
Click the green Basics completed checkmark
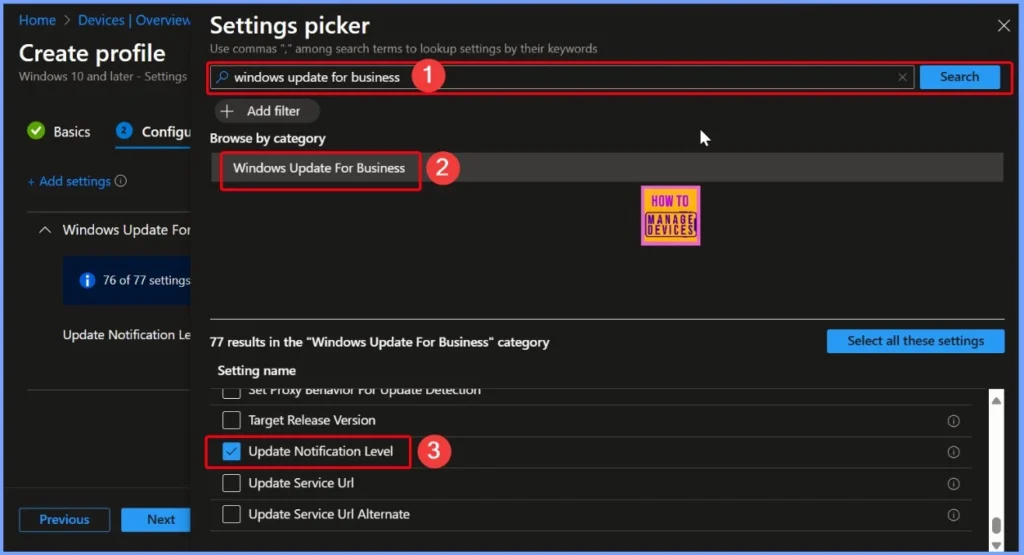36,131
